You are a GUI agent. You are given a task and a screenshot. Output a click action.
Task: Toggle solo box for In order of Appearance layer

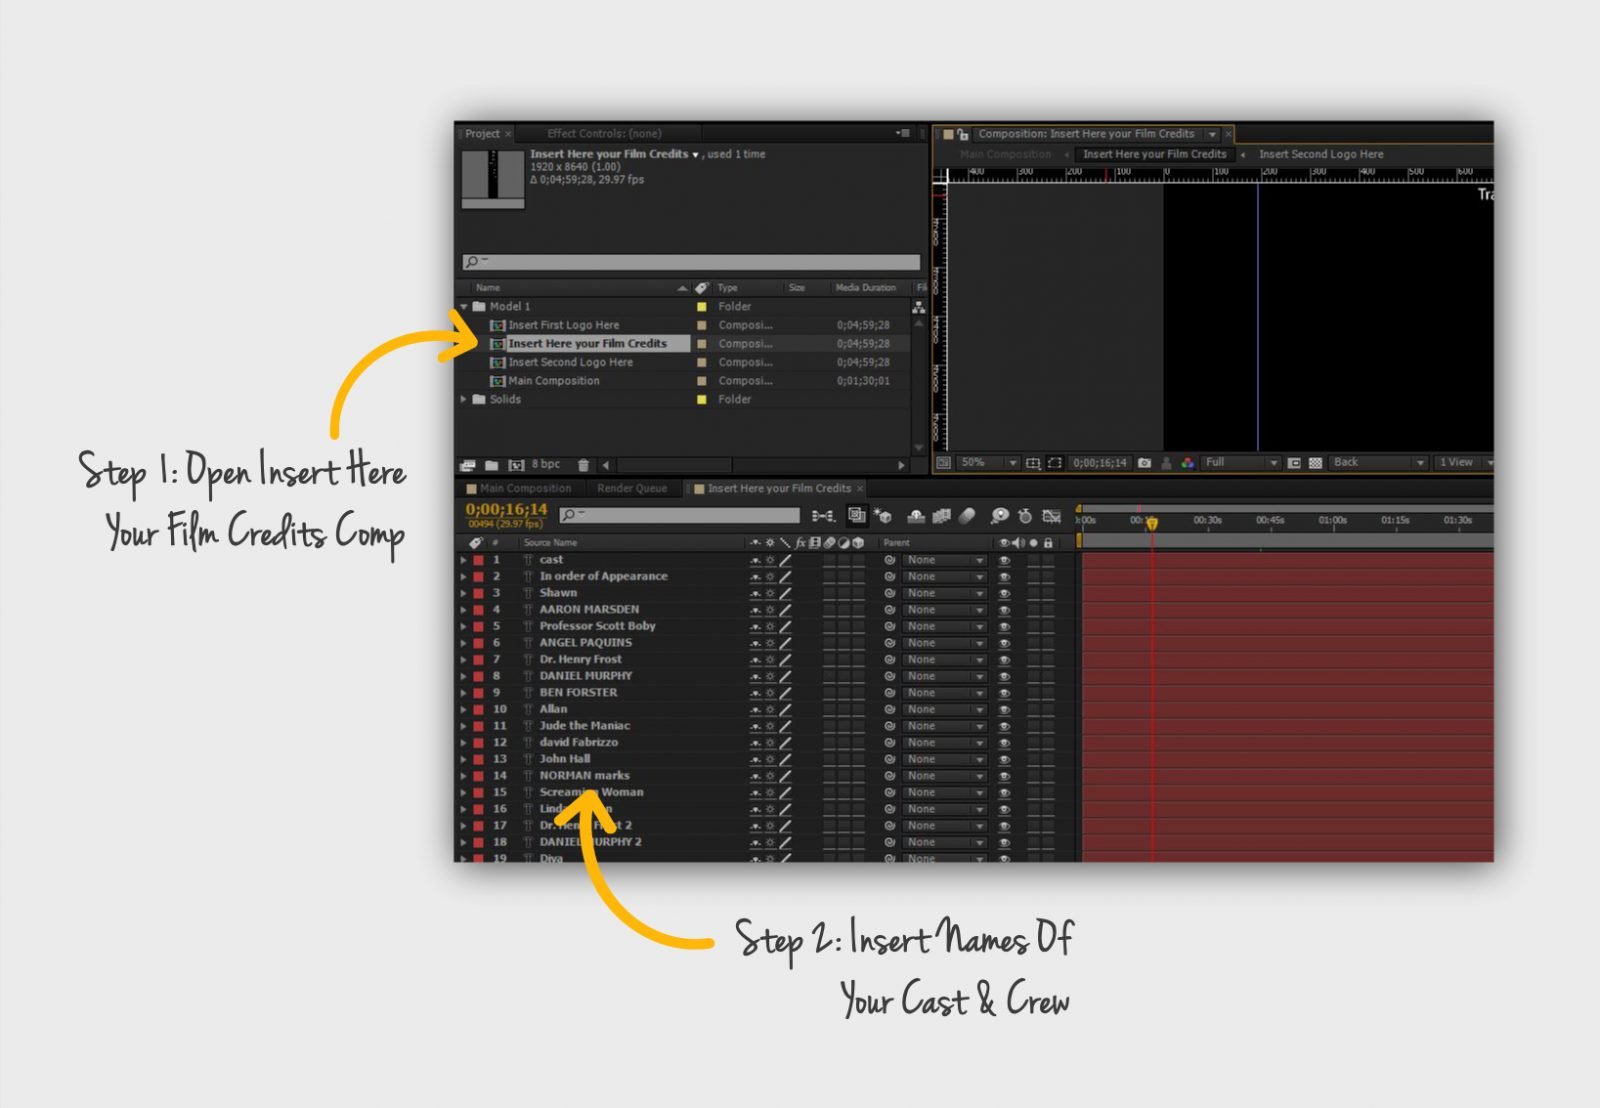click(x=1034, y=577)
